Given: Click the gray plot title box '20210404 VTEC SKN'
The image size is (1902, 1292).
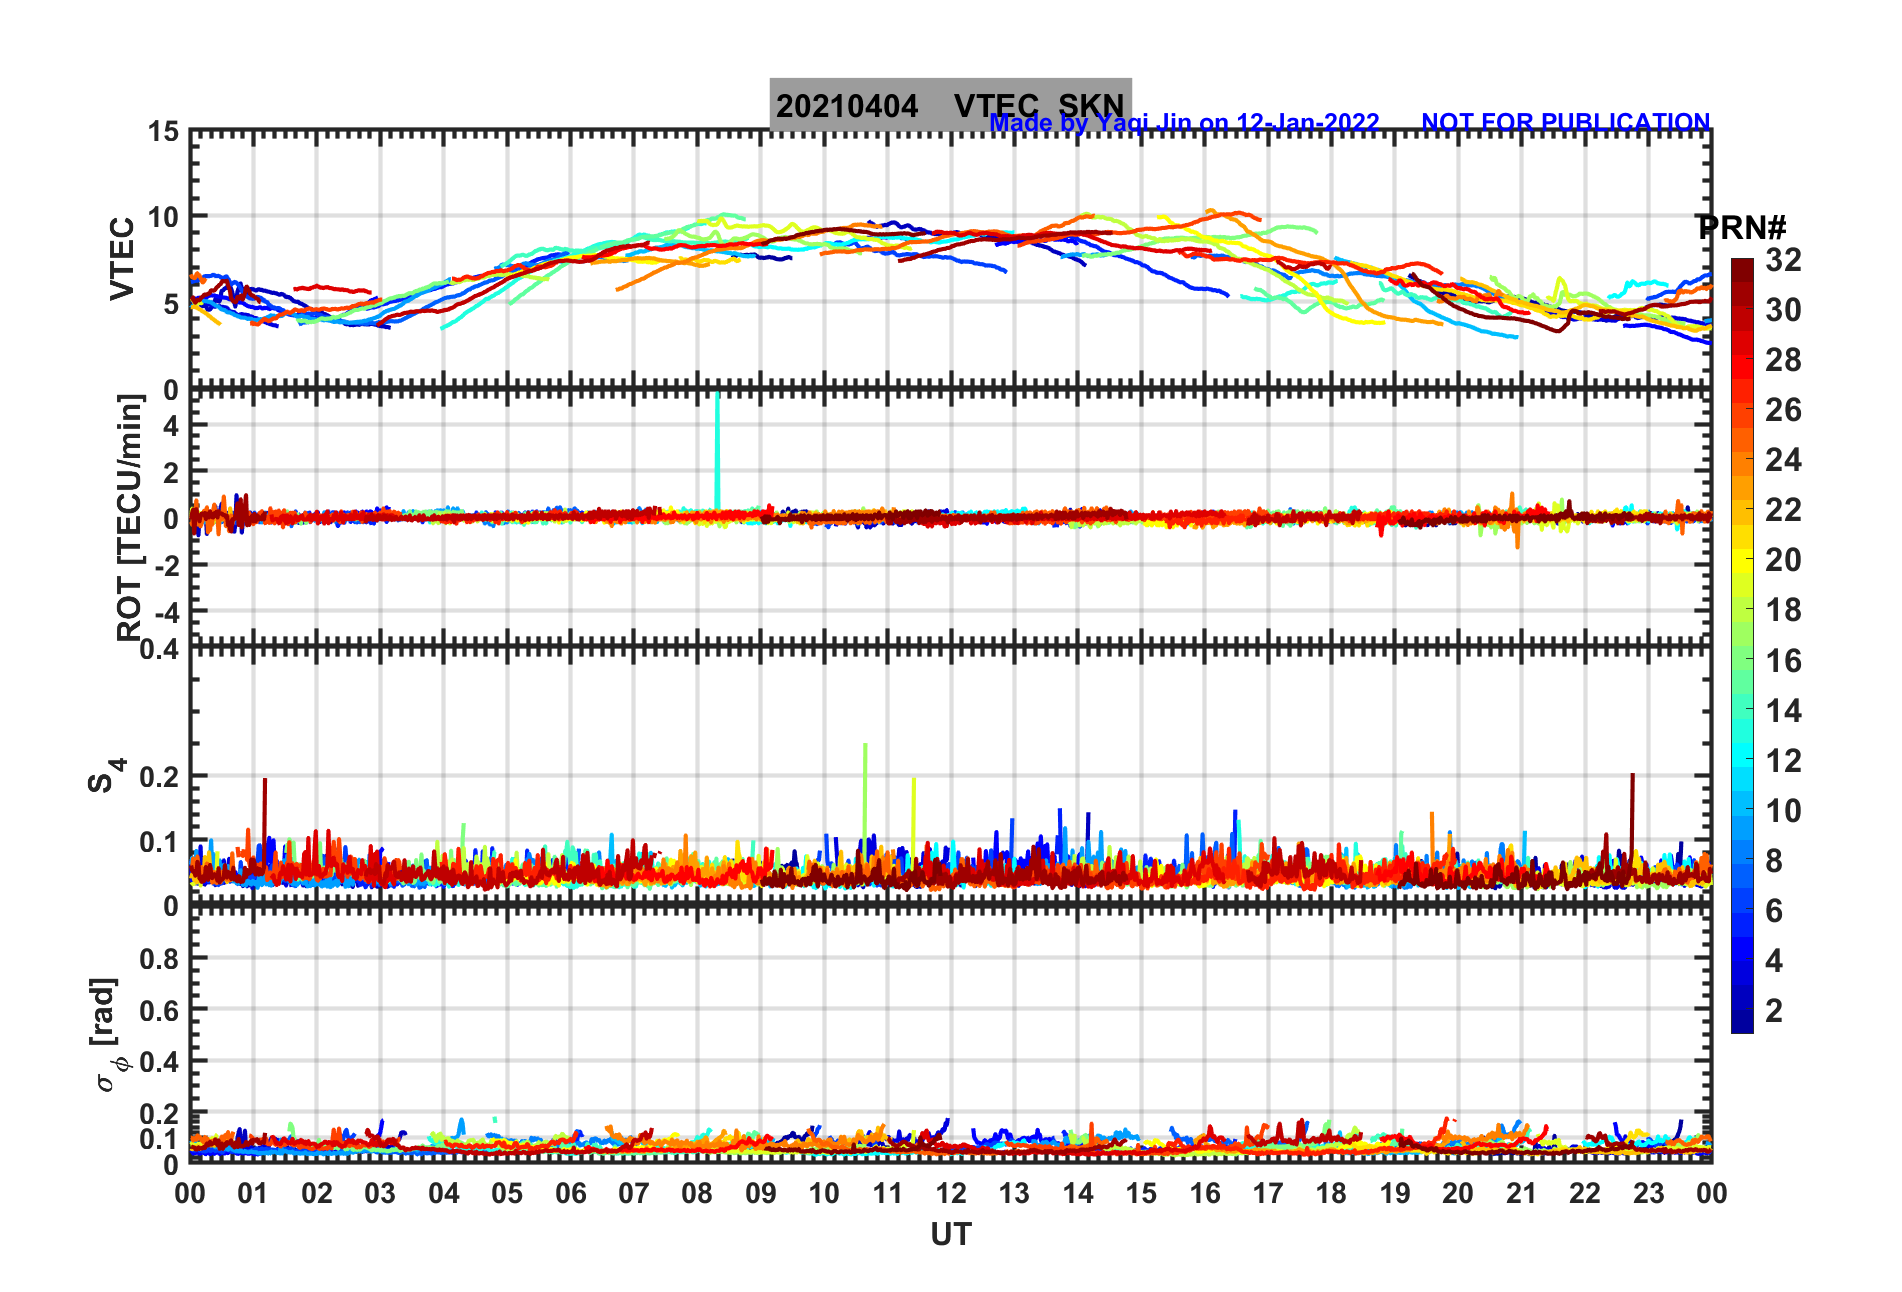Looking at the screenshot, I should 949,104.
